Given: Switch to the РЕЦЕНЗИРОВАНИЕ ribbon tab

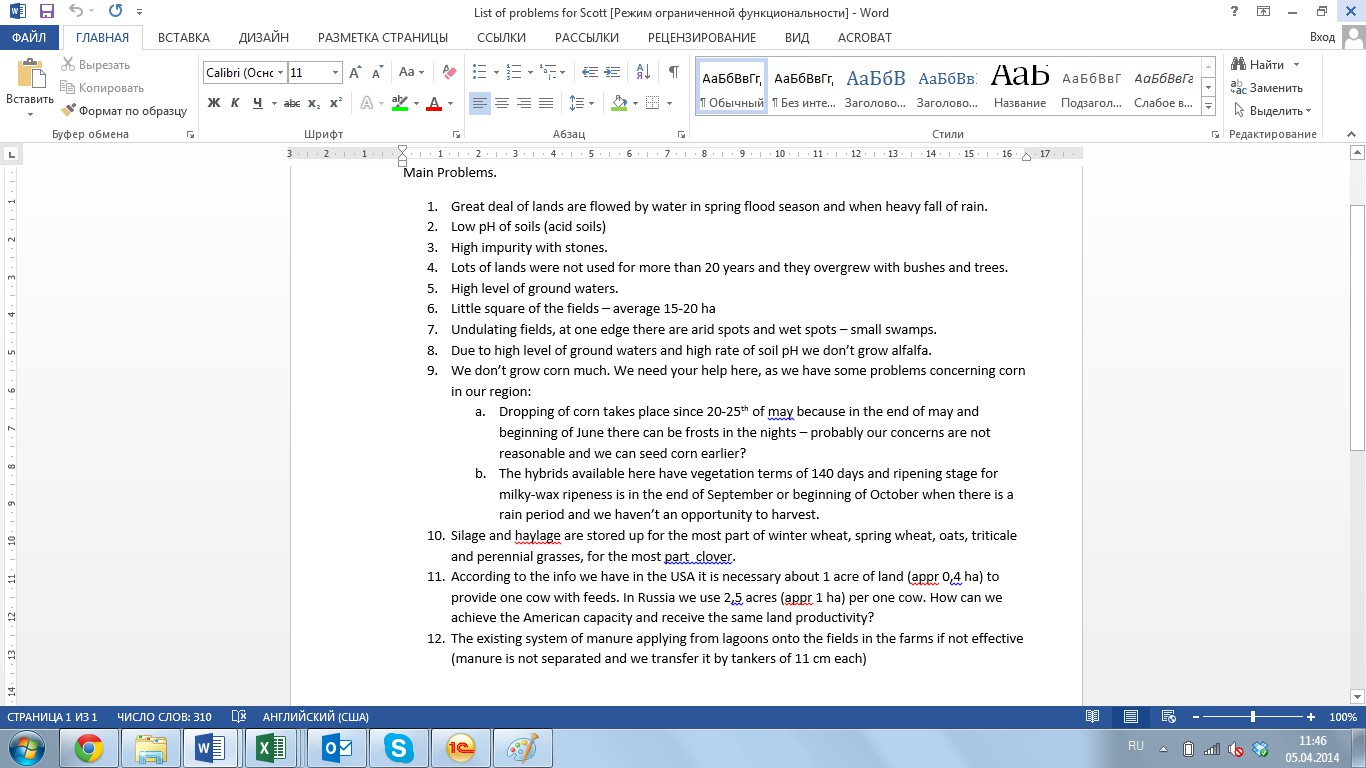Looking at the screenshot, I should (702, 38).
